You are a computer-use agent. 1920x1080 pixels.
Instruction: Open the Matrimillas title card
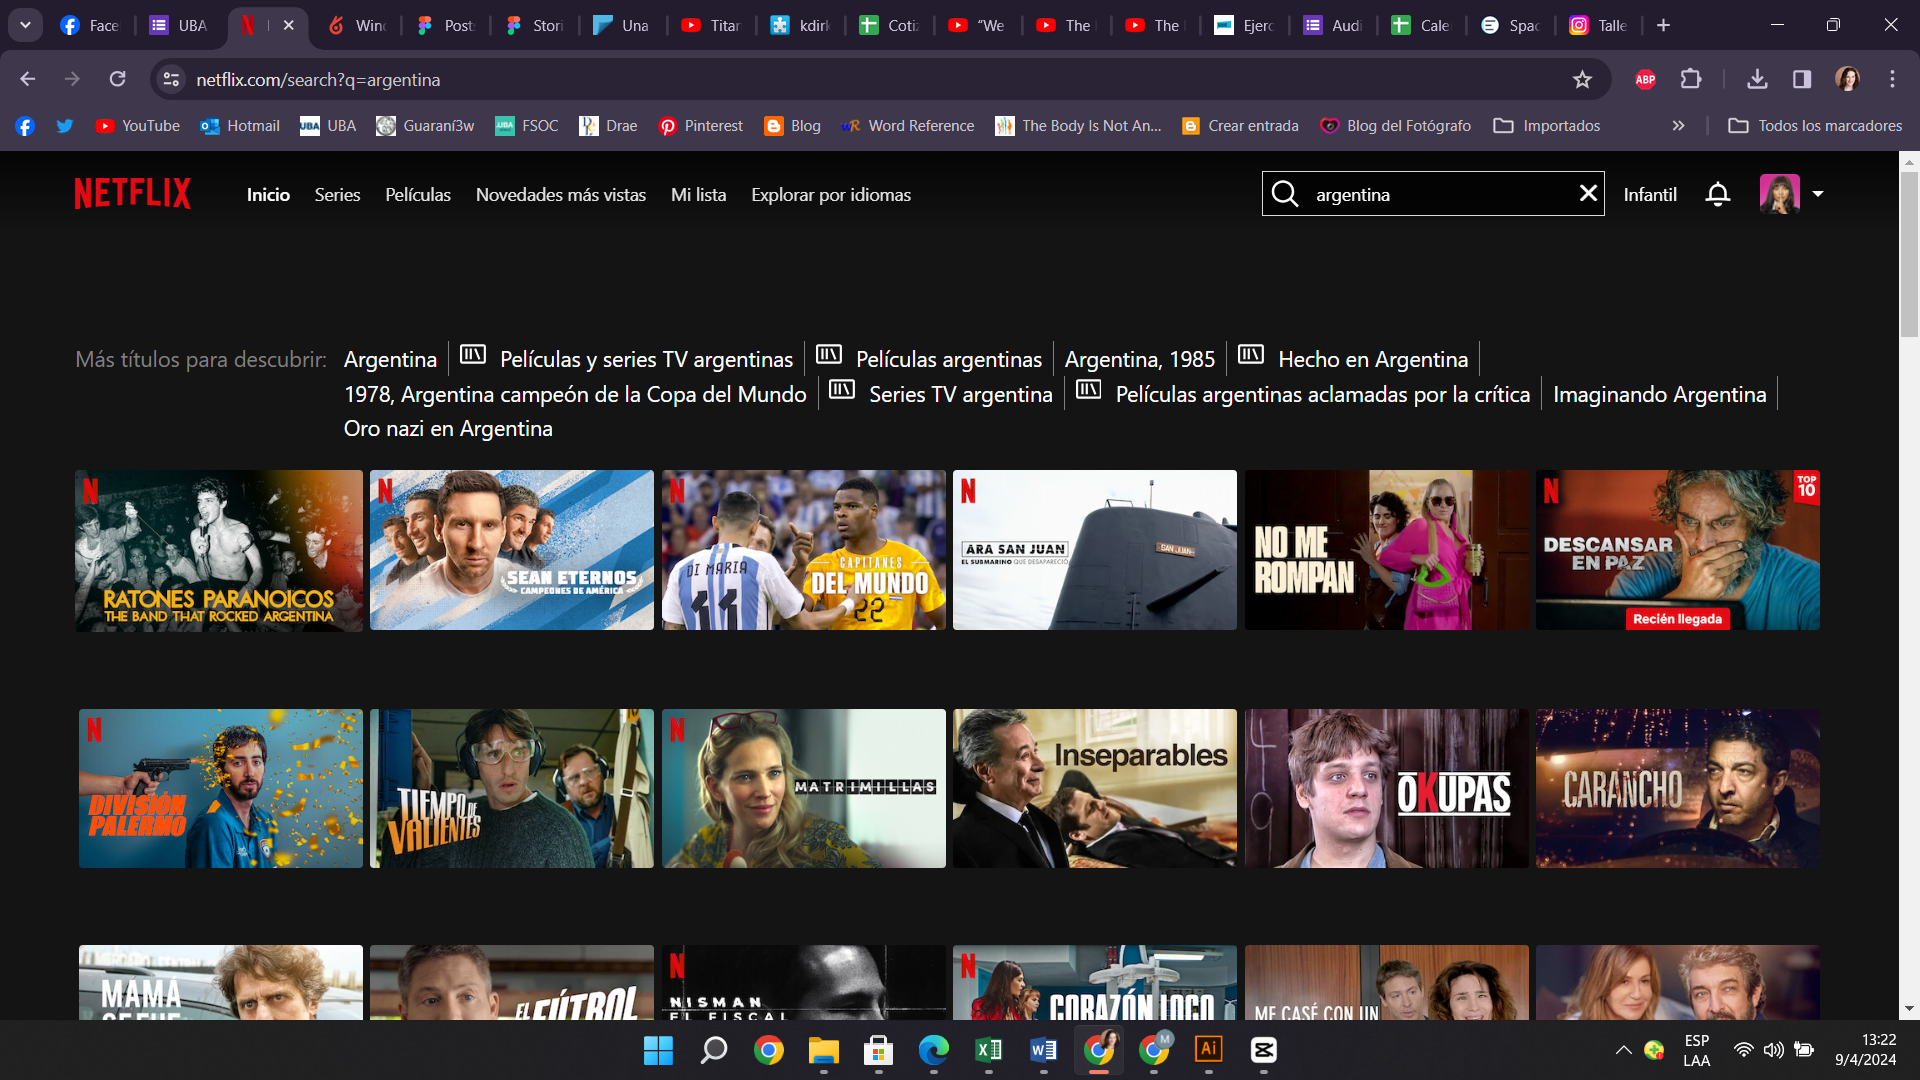tap(804, 789)
